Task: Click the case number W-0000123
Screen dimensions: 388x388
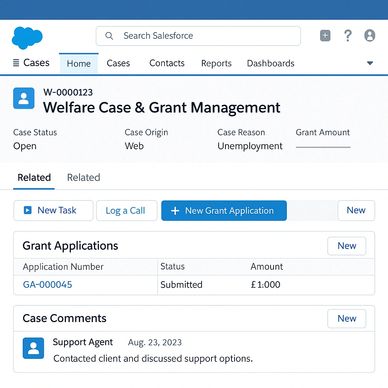Action: [x=68, y=93]
